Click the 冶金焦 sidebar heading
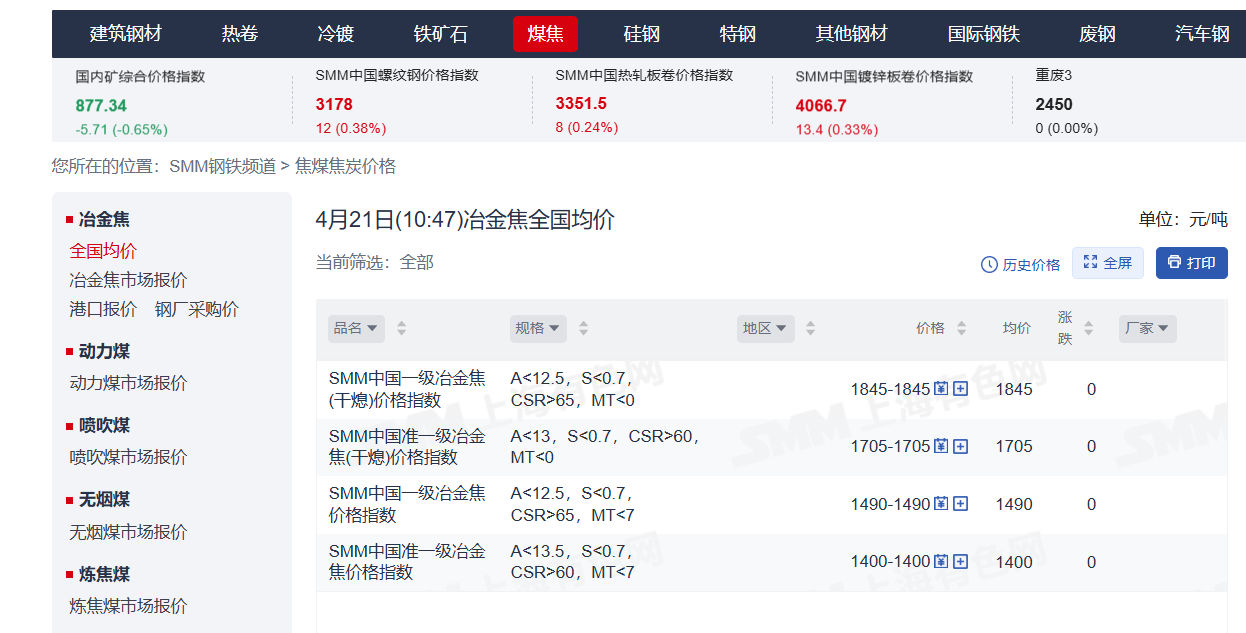The height and width of the screenshot is (633, 1246). pyautogui.click(x=104, y=219)
